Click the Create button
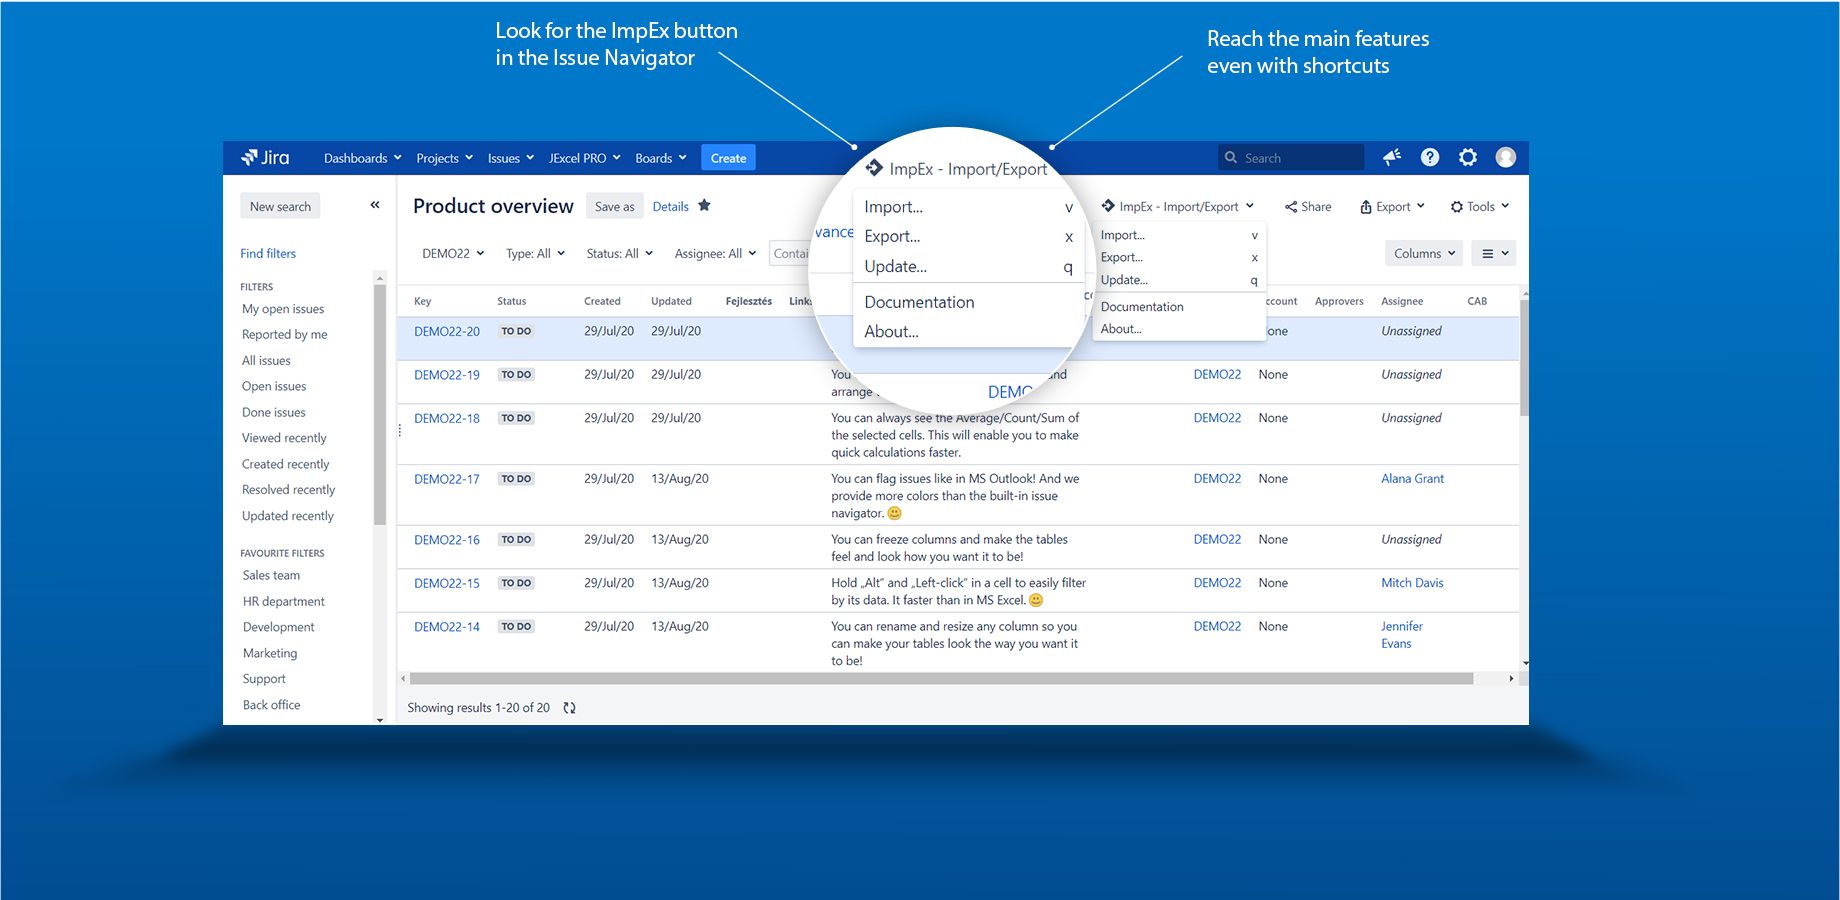Viewport: 1840px width, 900px height. [x=728, y=158]
